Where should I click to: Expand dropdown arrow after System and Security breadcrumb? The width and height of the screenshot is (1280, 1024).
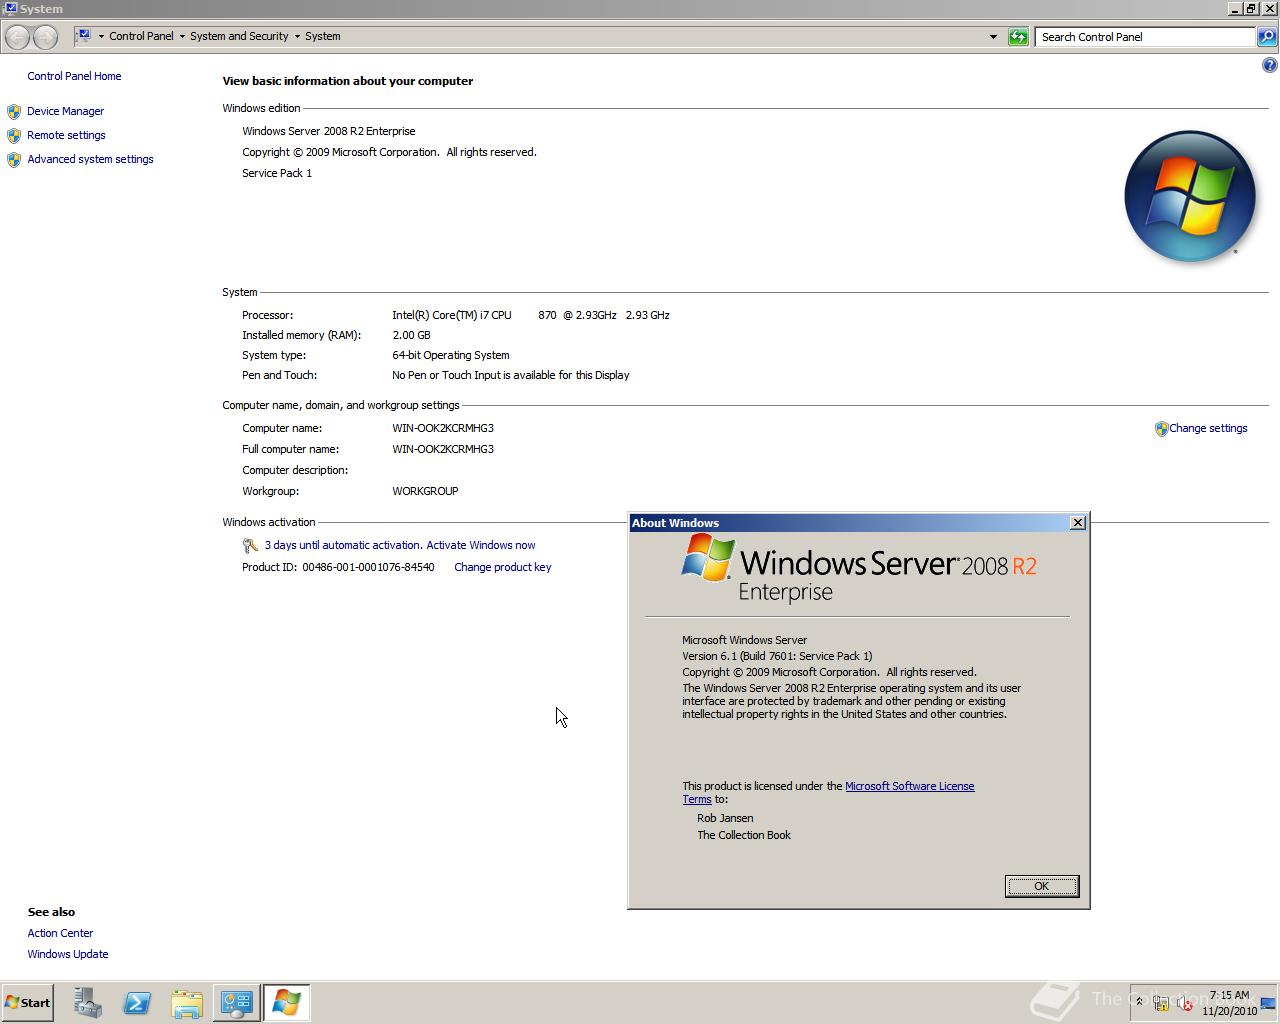tap(297, 37)
